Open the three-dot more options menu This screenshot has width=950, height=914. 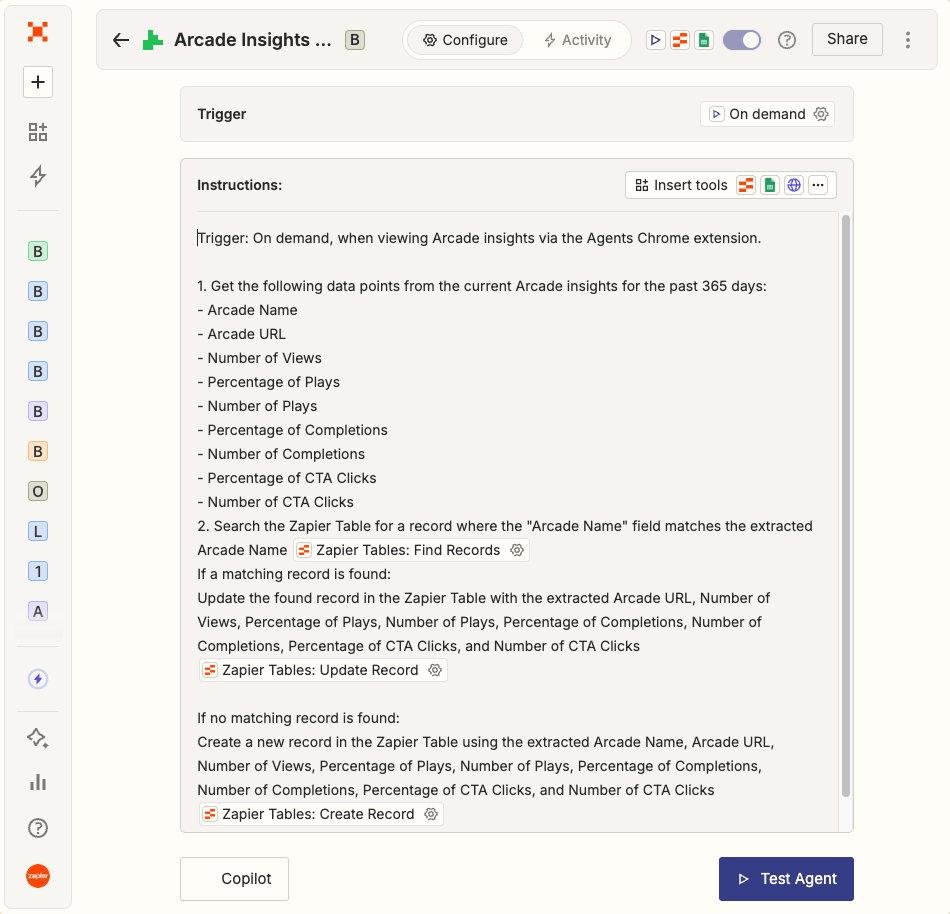pyautogui.click(x=908, y=40)
